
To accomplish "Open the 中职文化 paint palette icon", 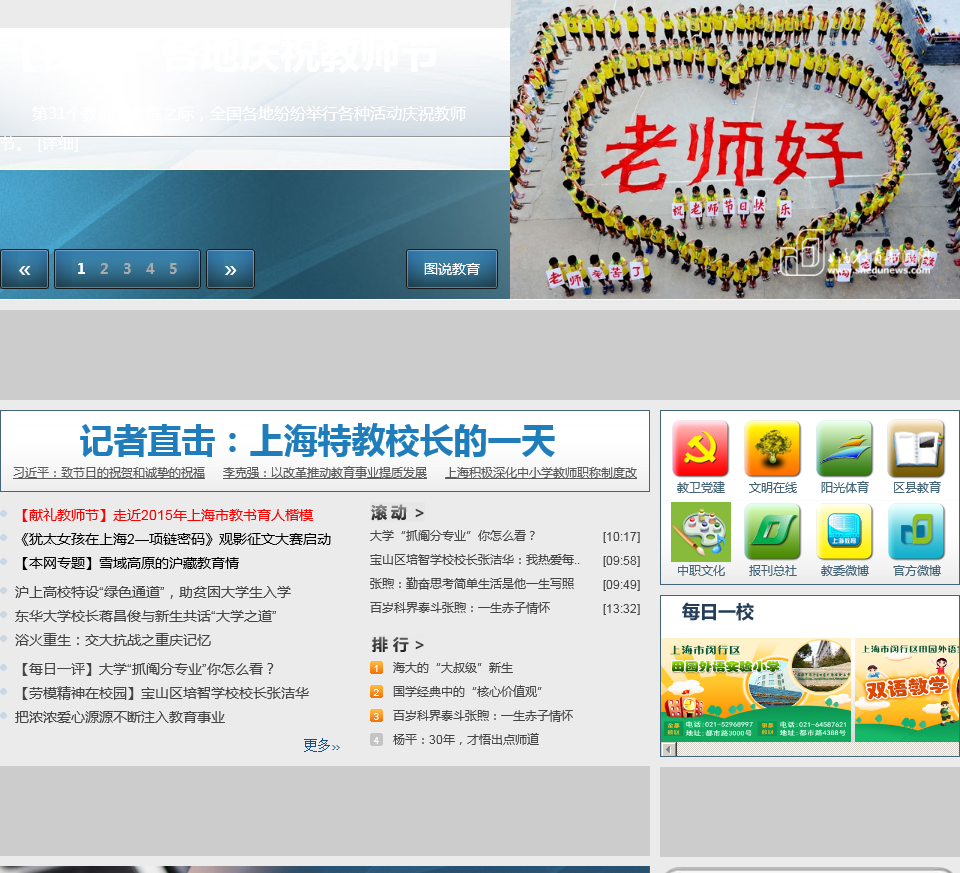I will tap(700, 532).
